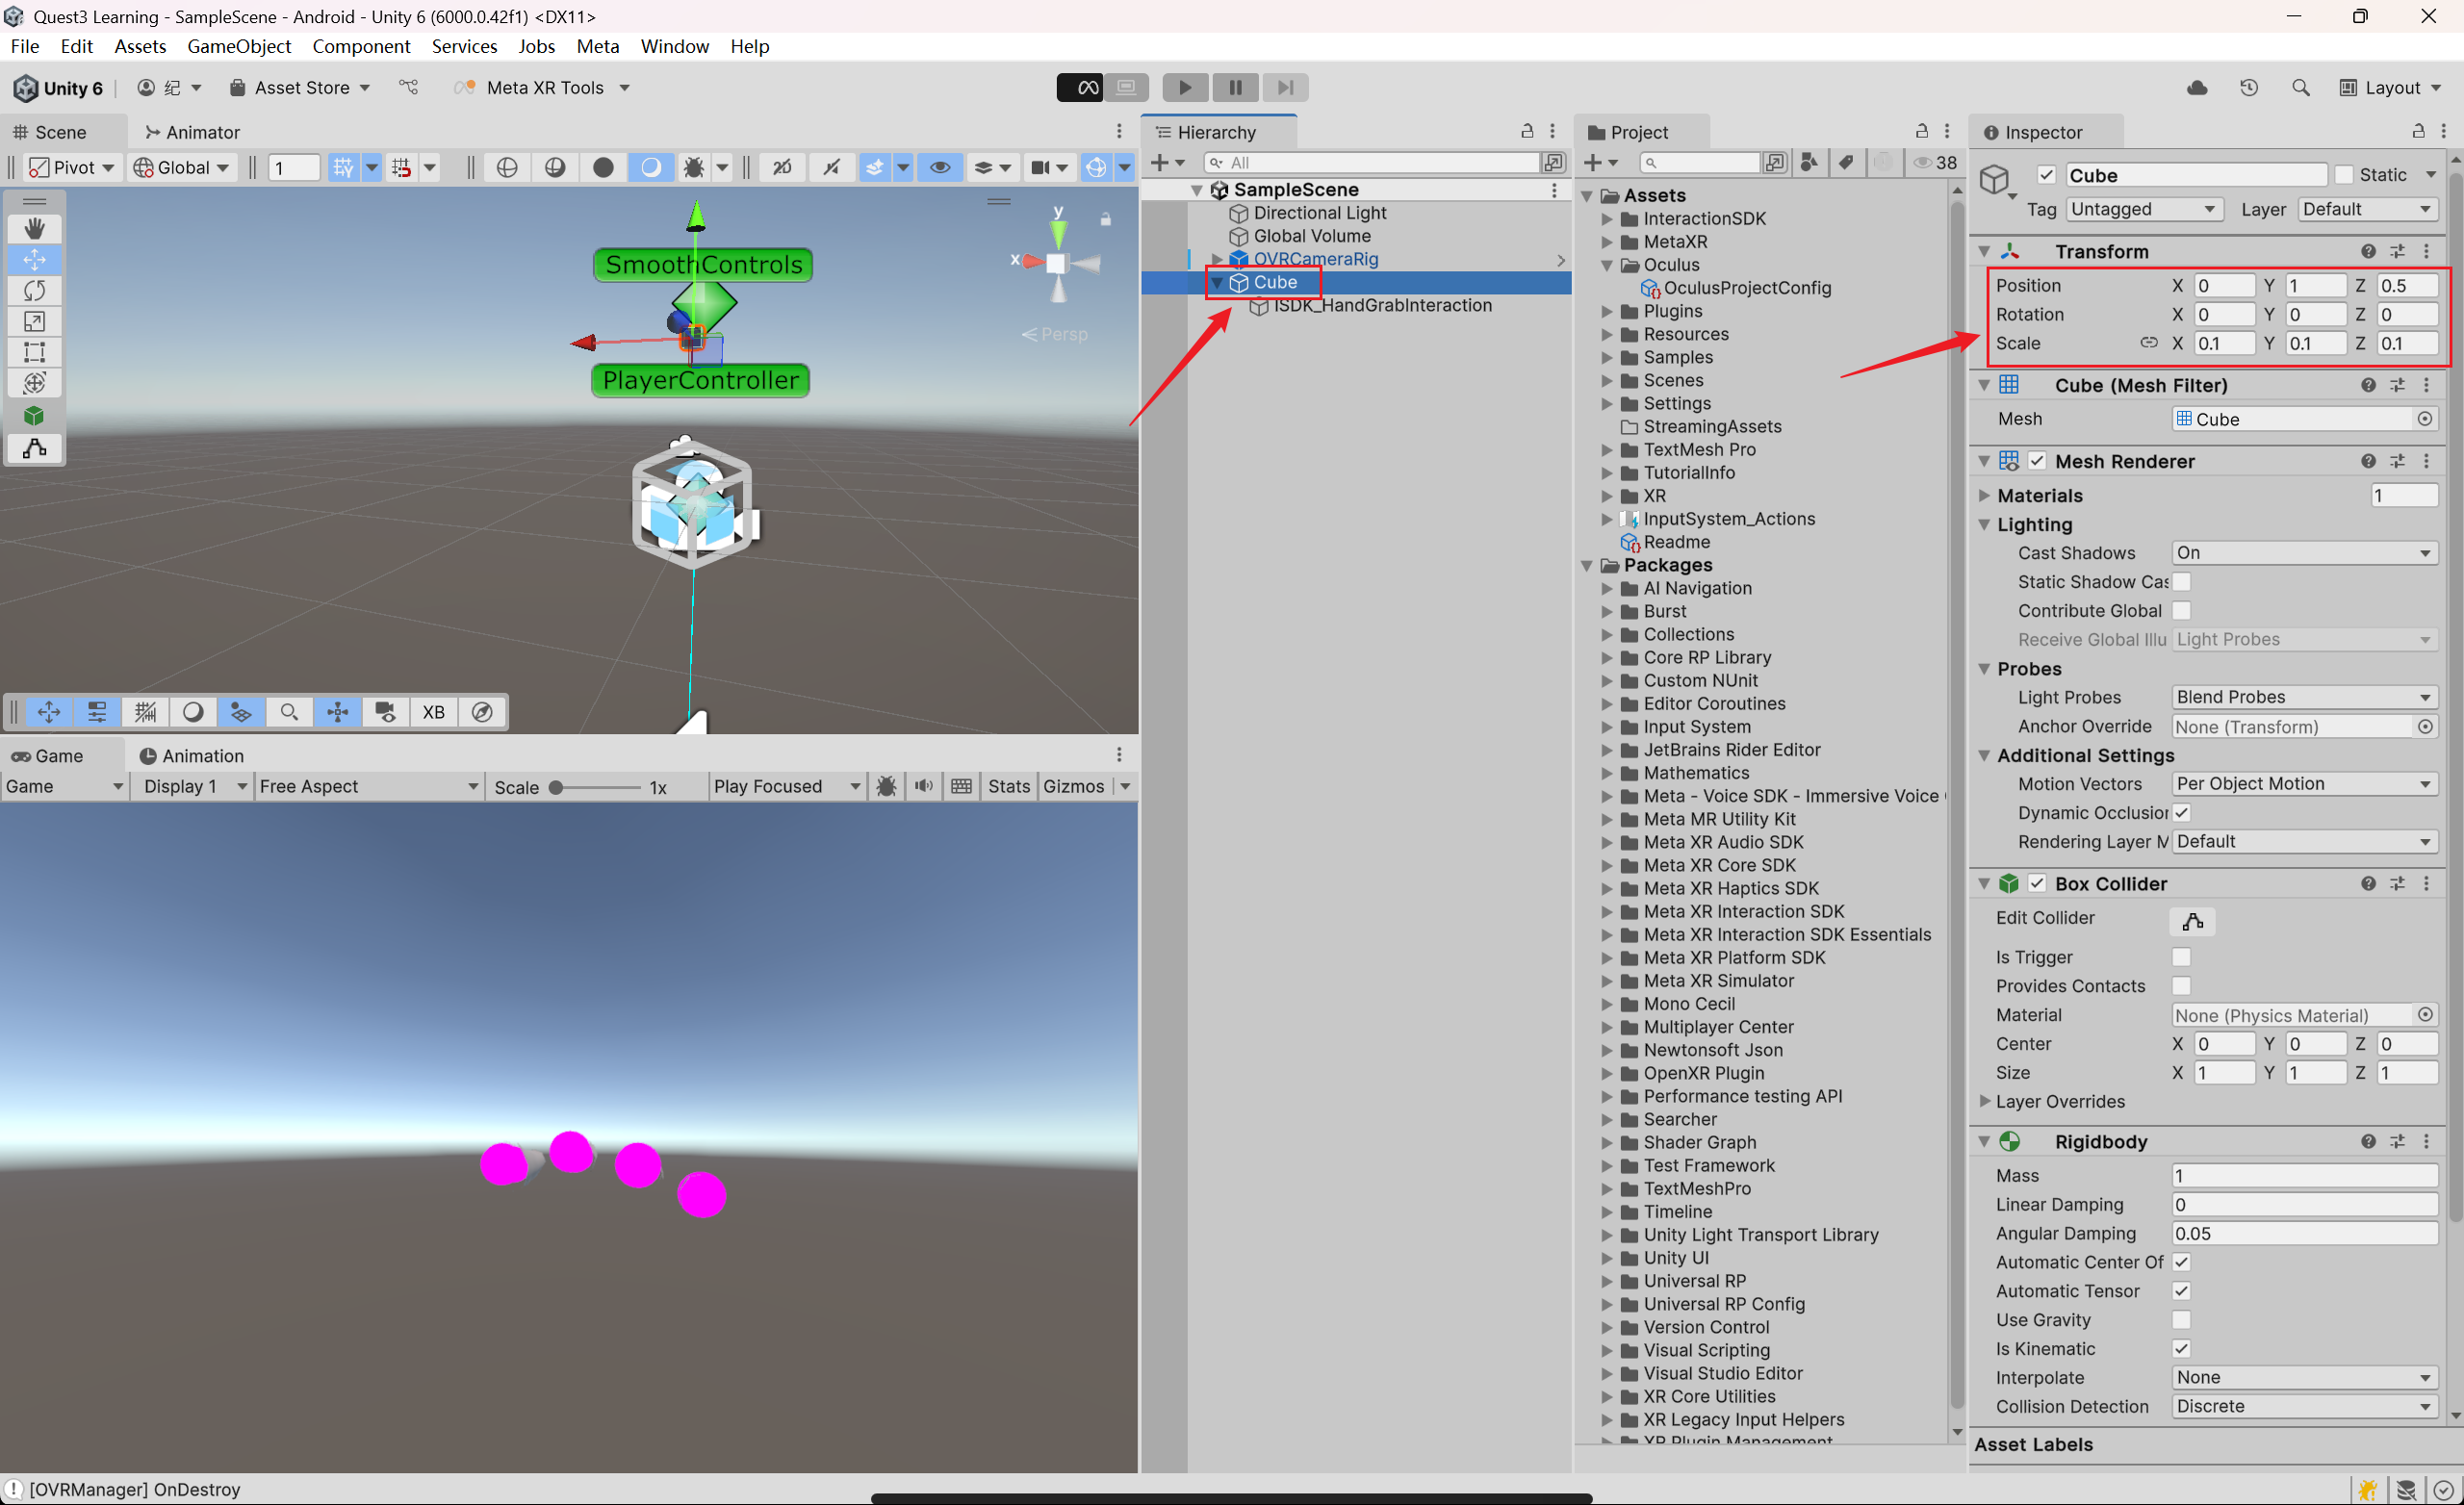Screen dimensions: 2464x1505
Task: Select the Rect tool
Action: point(34,353)
